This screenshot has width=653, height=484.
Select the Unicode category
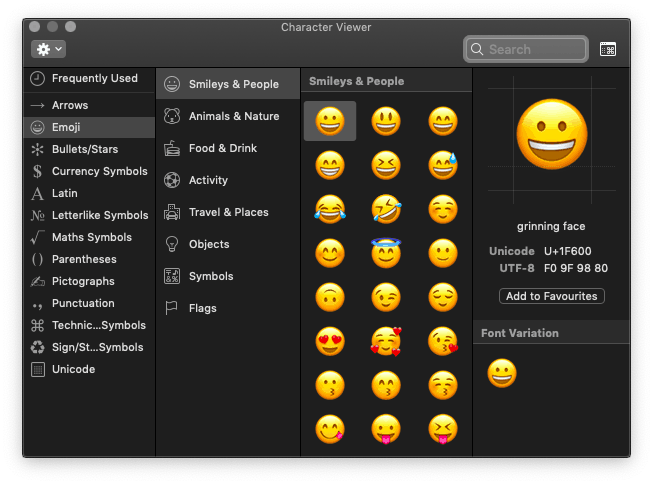pos(89,369)
